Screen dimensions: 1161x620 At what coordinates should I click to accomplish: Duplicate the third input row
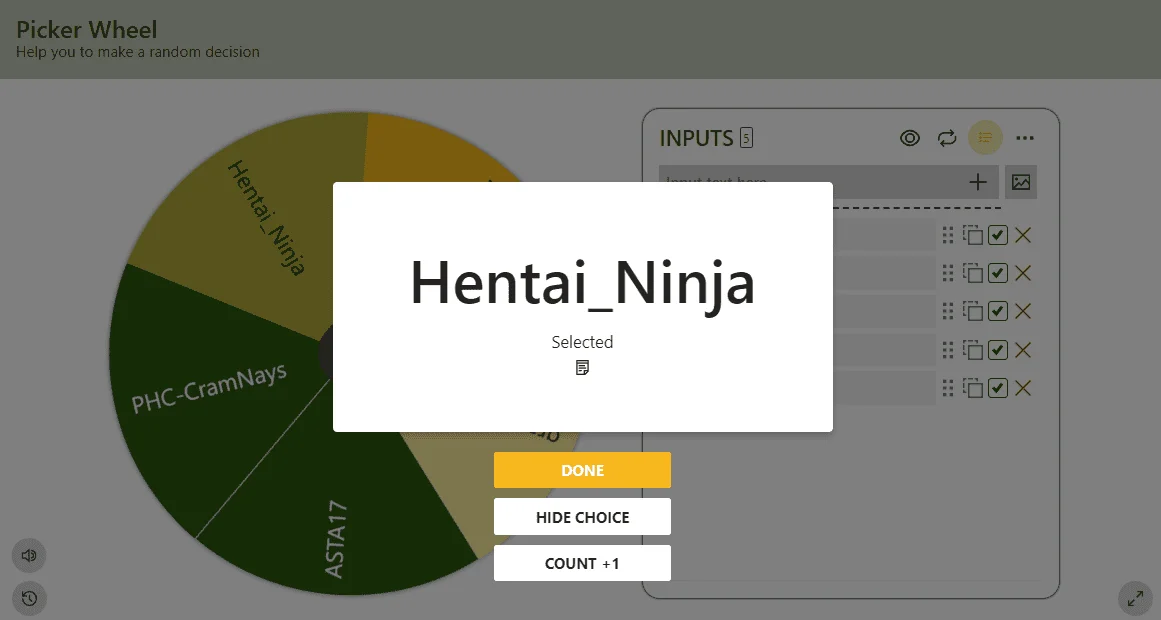pyautogui.click(x=973, y=311)
